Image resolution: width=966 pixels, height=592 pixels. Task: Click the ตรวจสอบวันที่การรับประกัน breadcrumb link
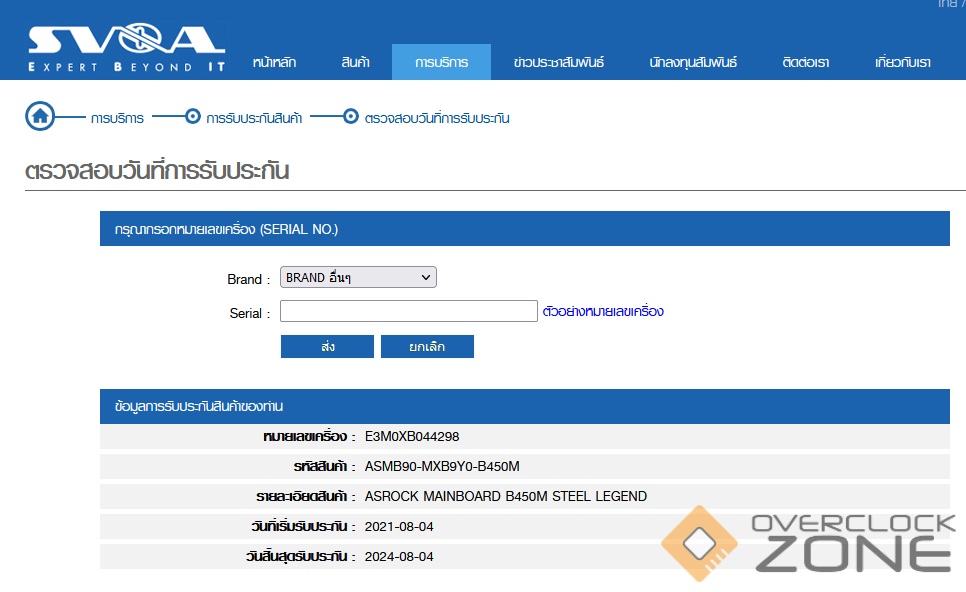[x=437, y=118]
